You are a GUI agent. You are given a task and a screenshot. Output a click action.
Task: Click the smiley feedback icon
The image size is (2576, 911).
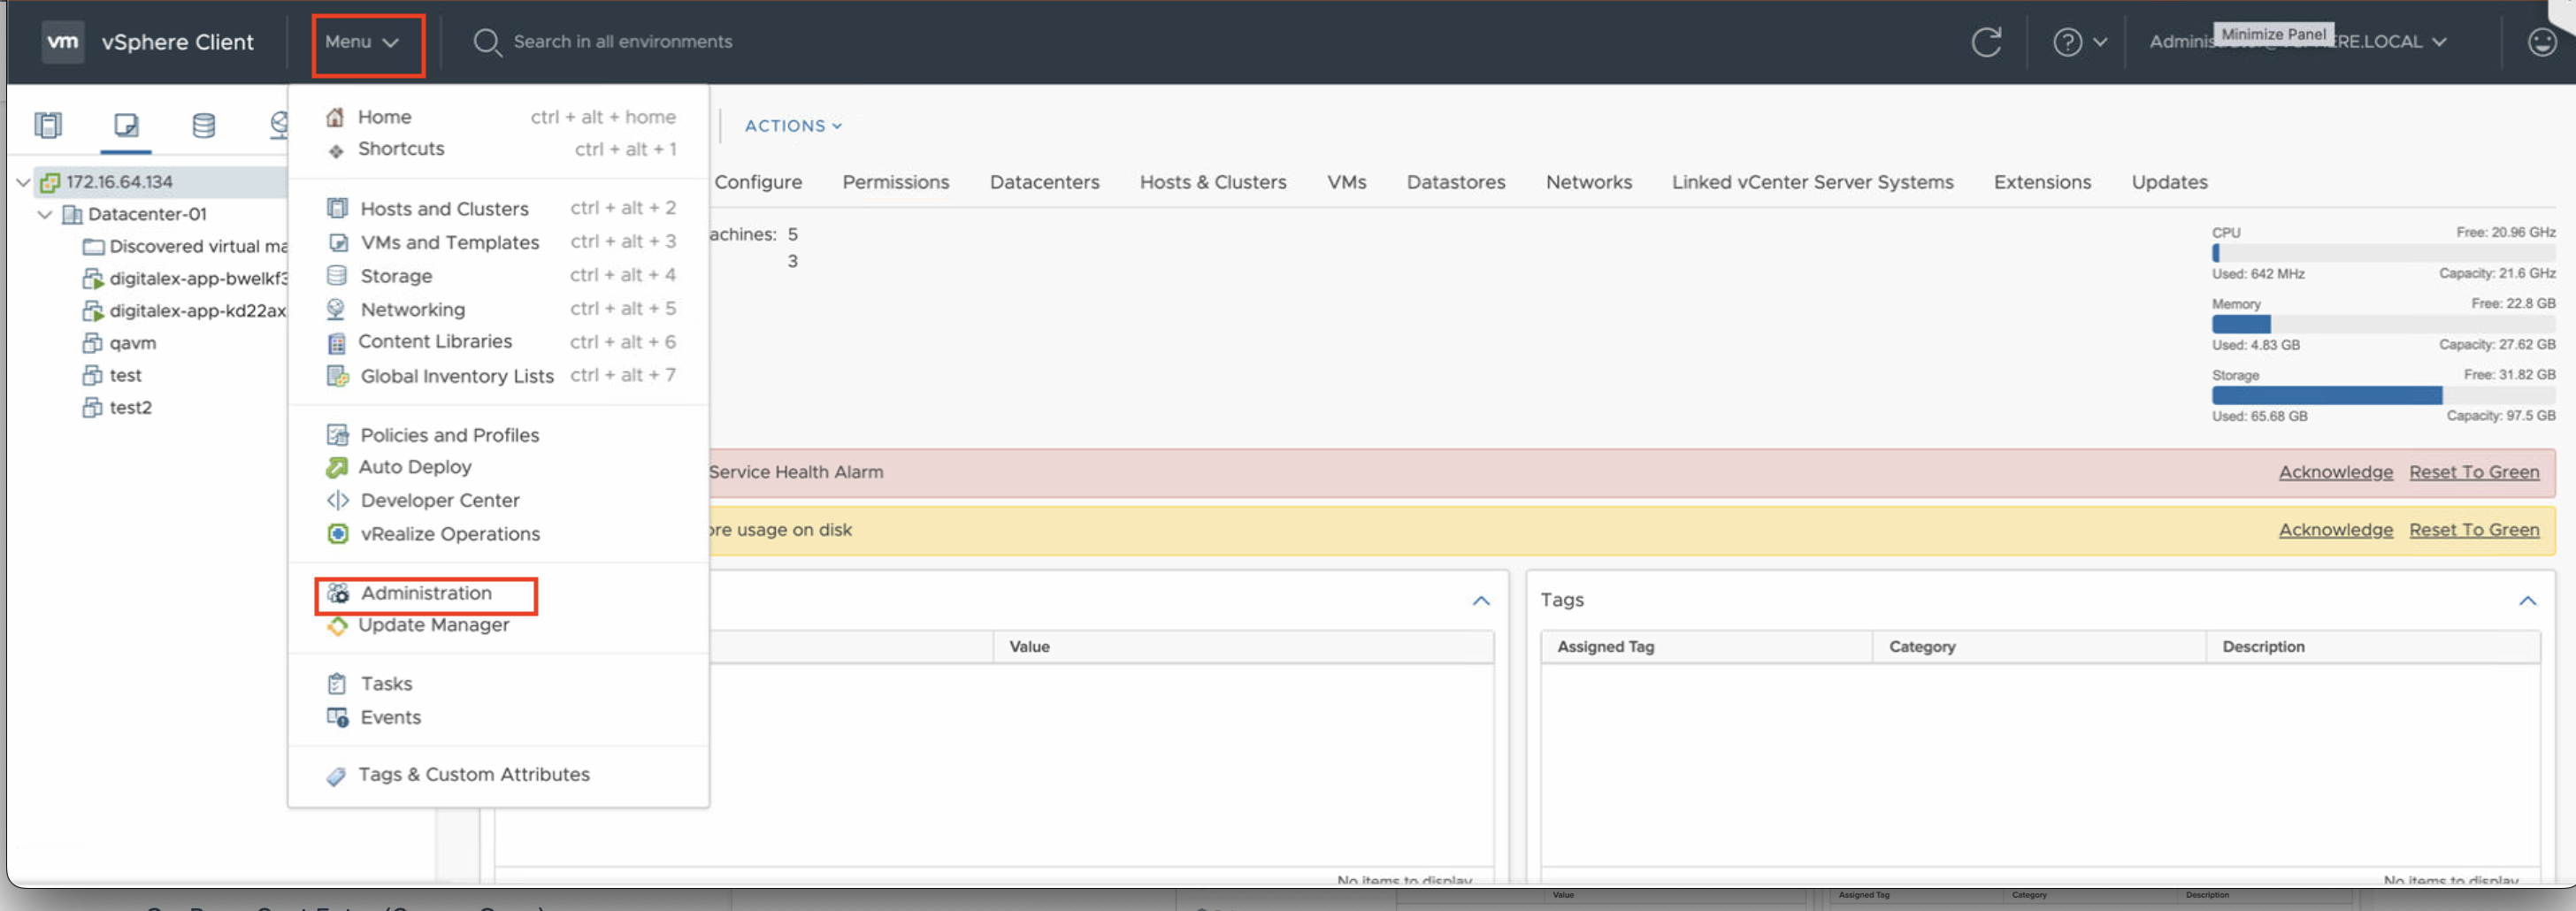[2541, 42]
